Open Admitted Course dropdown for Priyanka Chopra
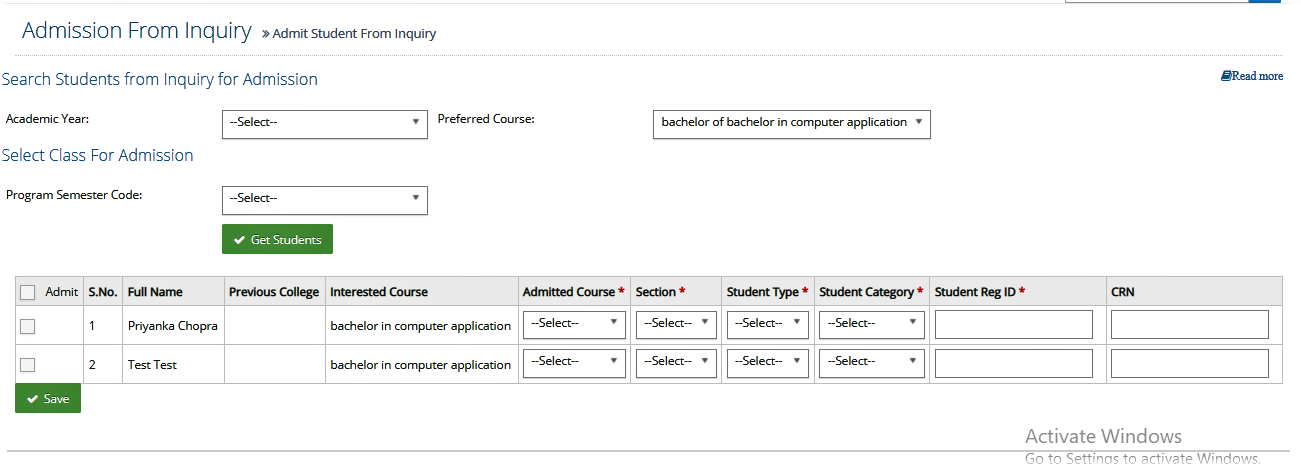 coord(574,324)
